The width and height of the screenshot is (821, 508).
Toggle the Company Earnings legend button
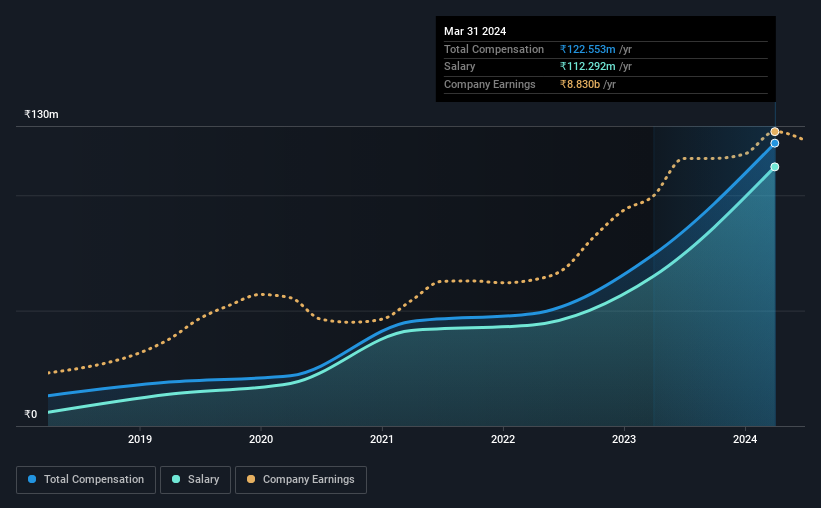coord(301,480)
